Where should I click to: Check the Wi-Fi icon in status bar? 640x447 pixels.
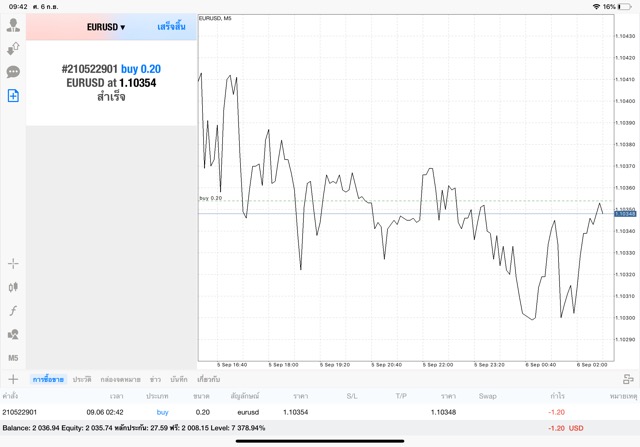[597, 7]
